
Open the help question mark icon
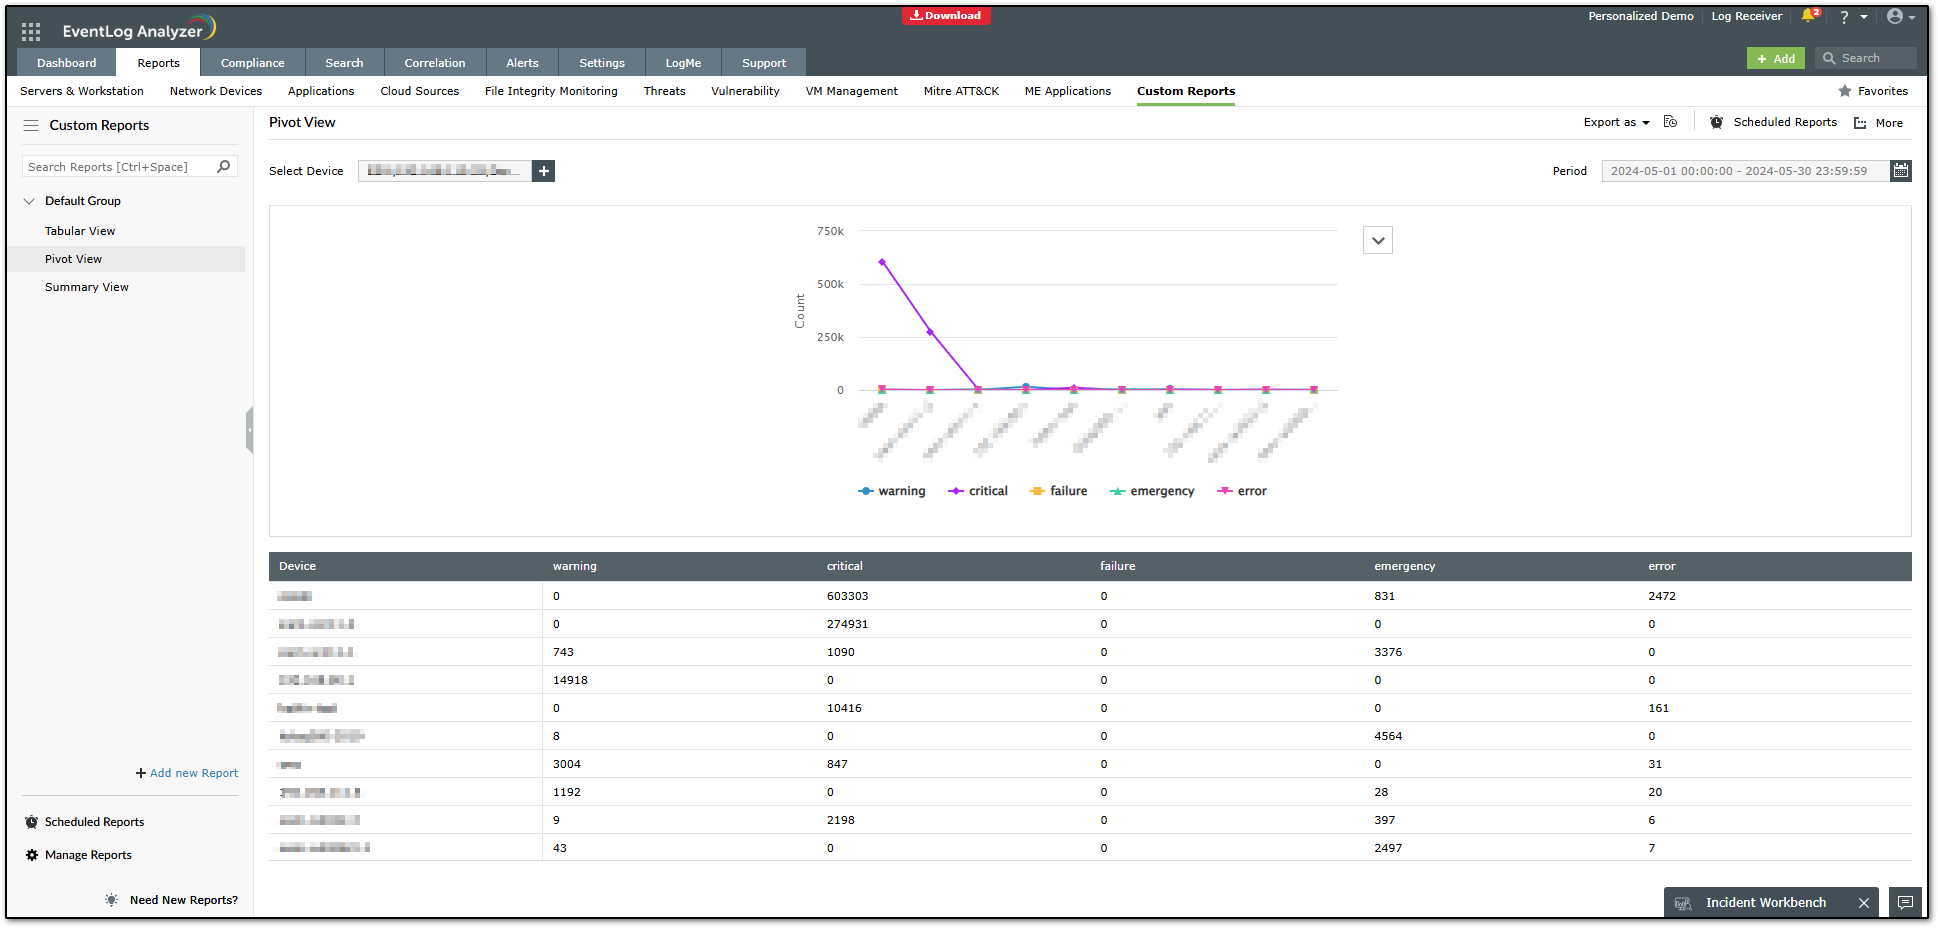pos(1844,17)
